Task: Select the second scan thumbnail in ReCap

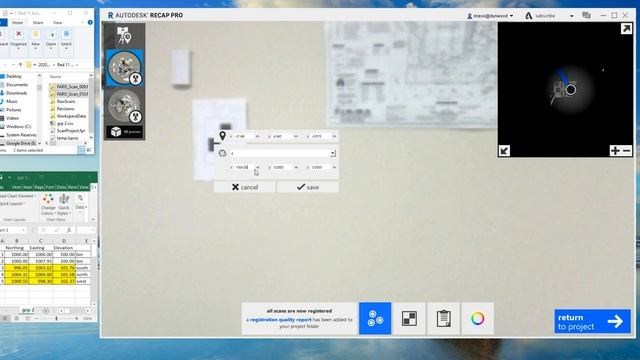Action: [124, 106]
